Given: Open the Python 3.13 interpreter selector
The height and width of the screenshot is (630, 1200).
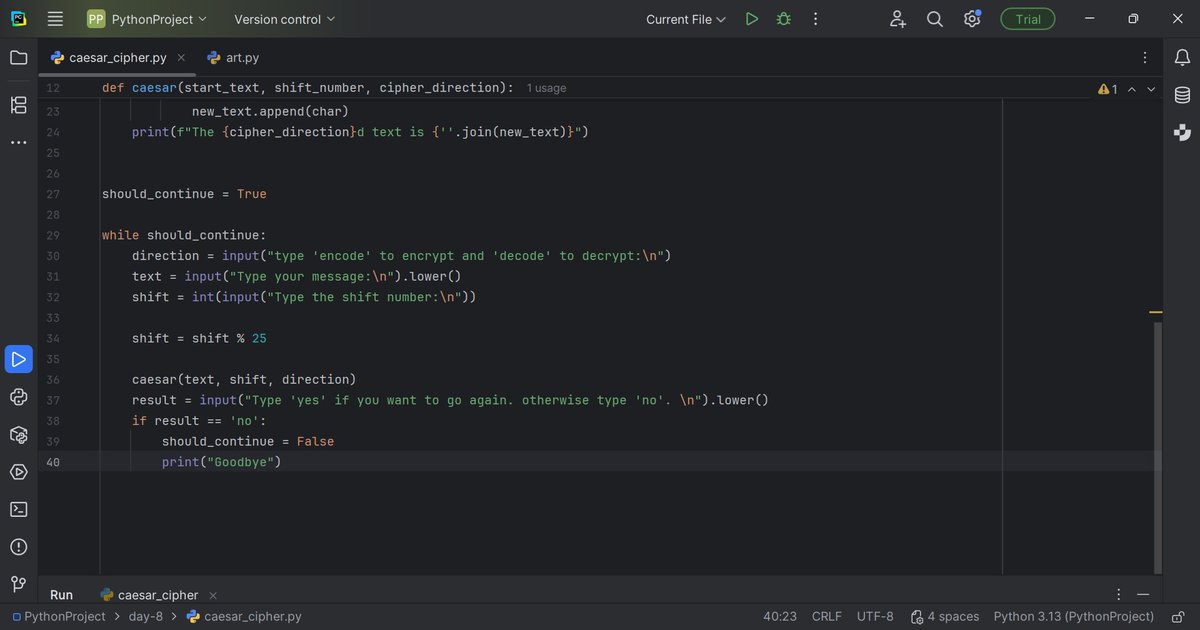Looking at the screenshot, I should 1074,617.
